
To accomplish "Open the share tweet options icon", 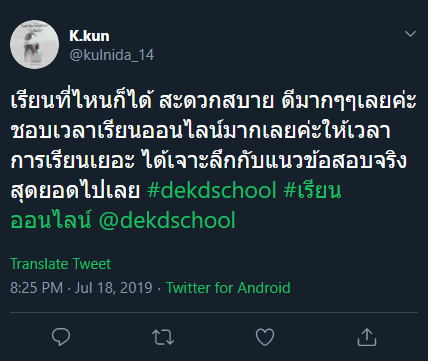I will [x=367, y=337].
